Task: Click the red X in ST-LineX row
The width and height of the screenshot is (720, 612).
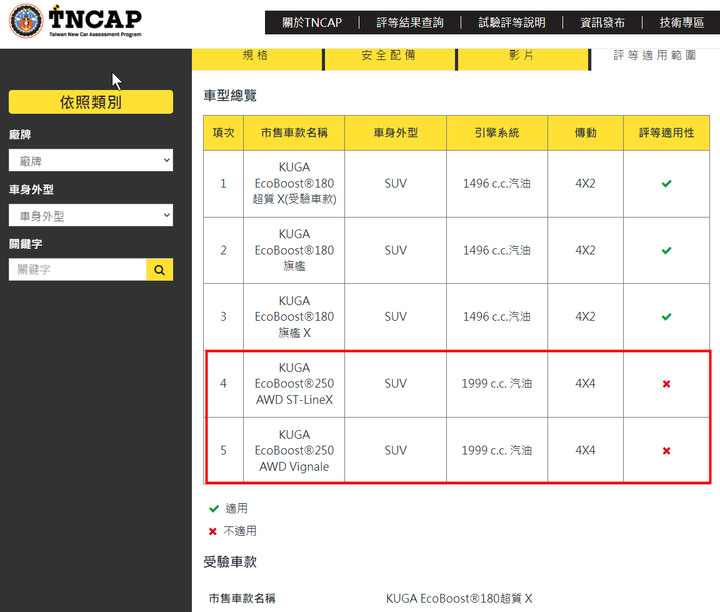Action: (666, 384)
